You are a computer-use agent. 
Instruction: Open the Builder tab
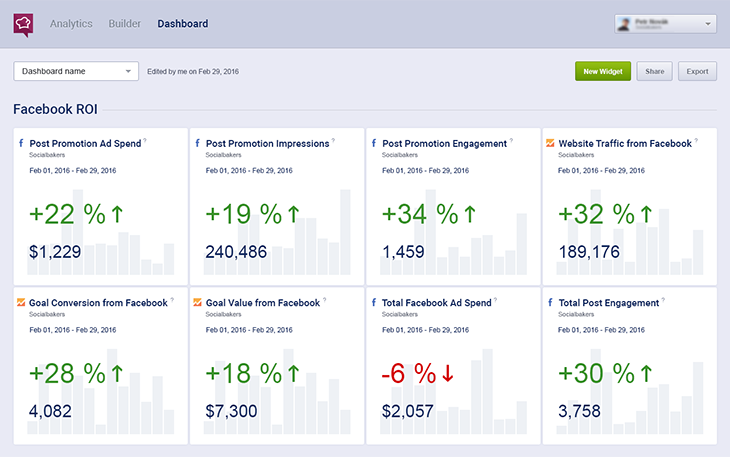[x=125, y=23]
